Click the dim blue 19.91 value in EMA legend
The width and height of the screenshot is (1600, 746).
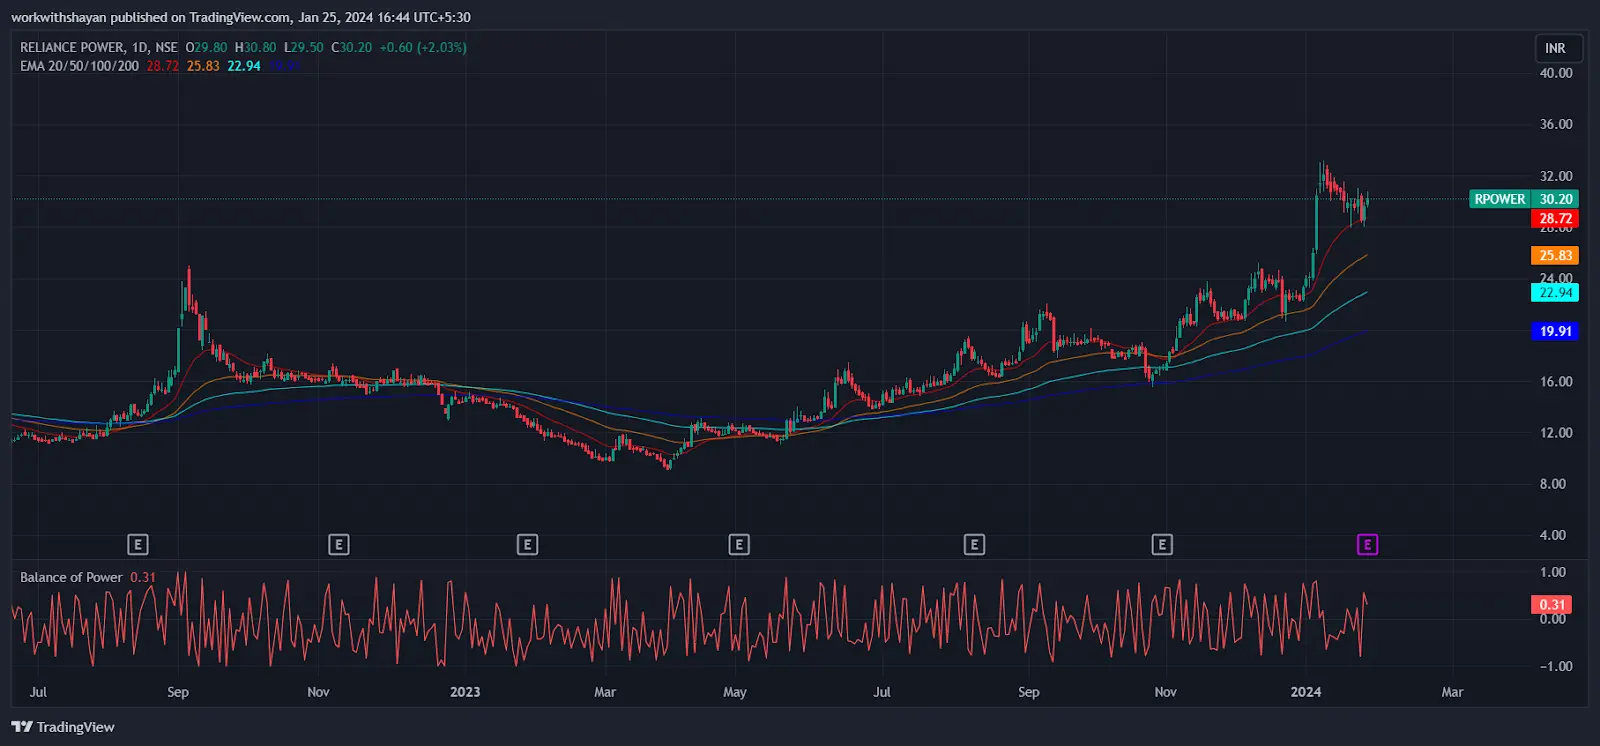[x=285, y=66]
